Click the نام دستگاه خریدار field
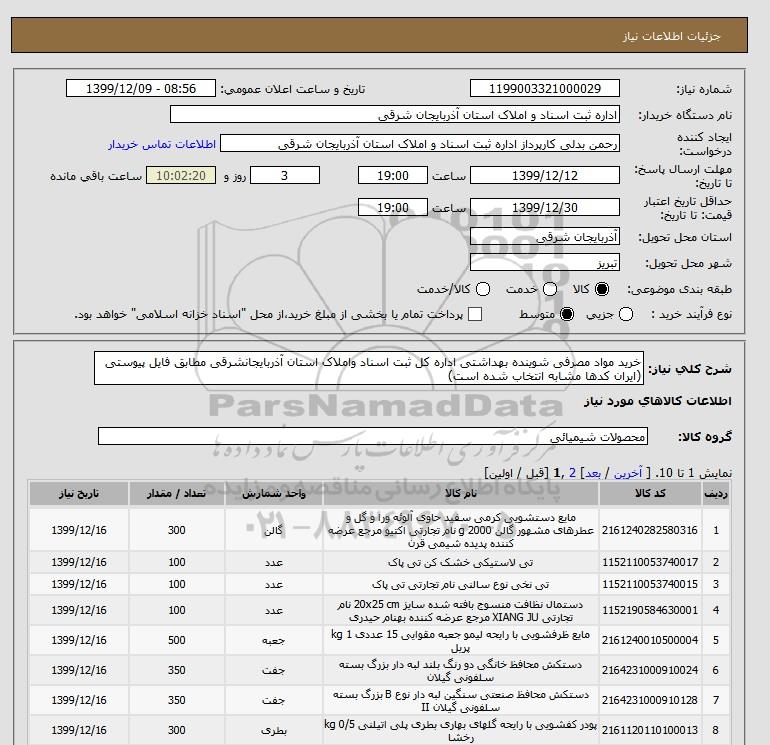770x745 pixels. click(x=395, y=114)
